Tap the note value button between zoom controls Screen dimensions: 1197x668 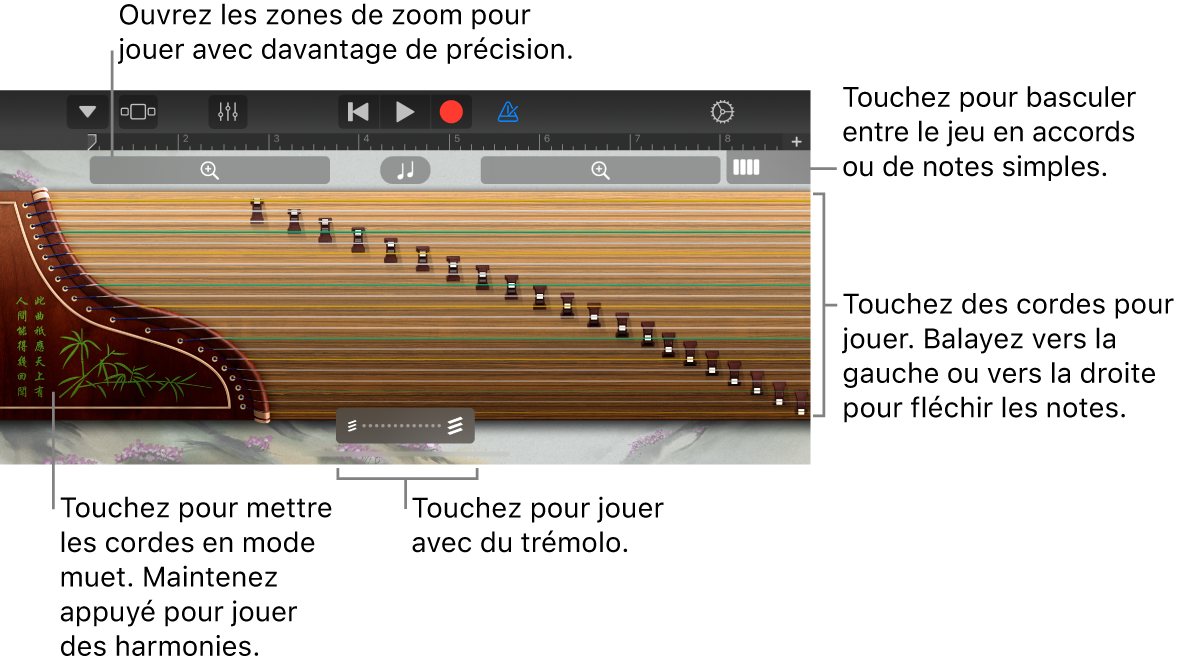404,170
